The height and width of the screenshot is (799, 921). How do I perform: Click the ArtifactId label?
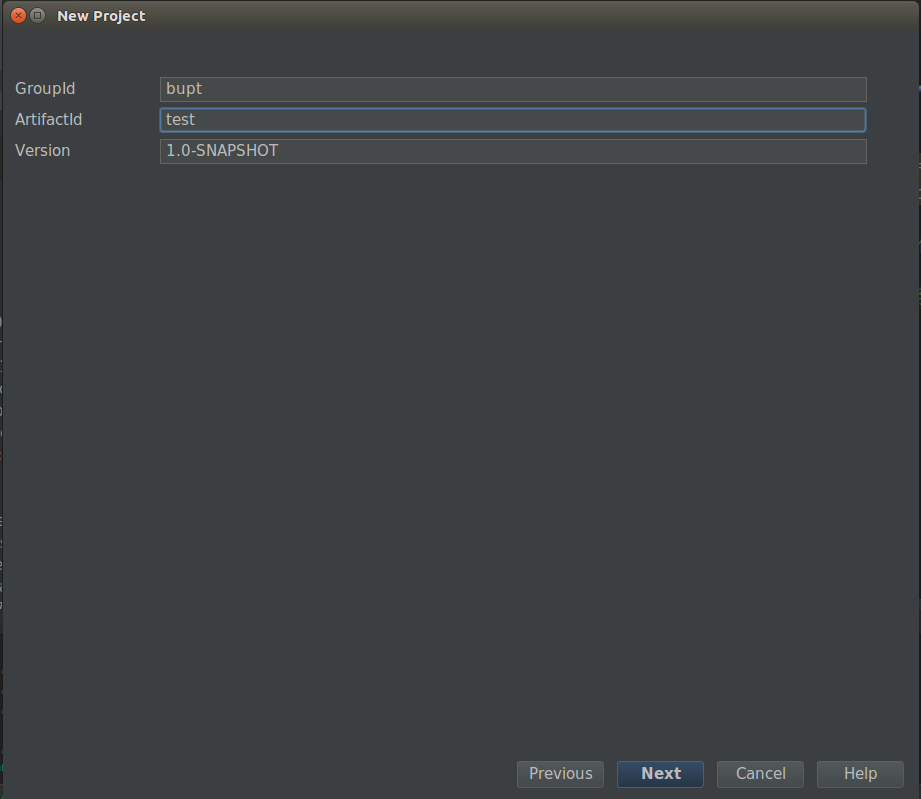[48, 120]
